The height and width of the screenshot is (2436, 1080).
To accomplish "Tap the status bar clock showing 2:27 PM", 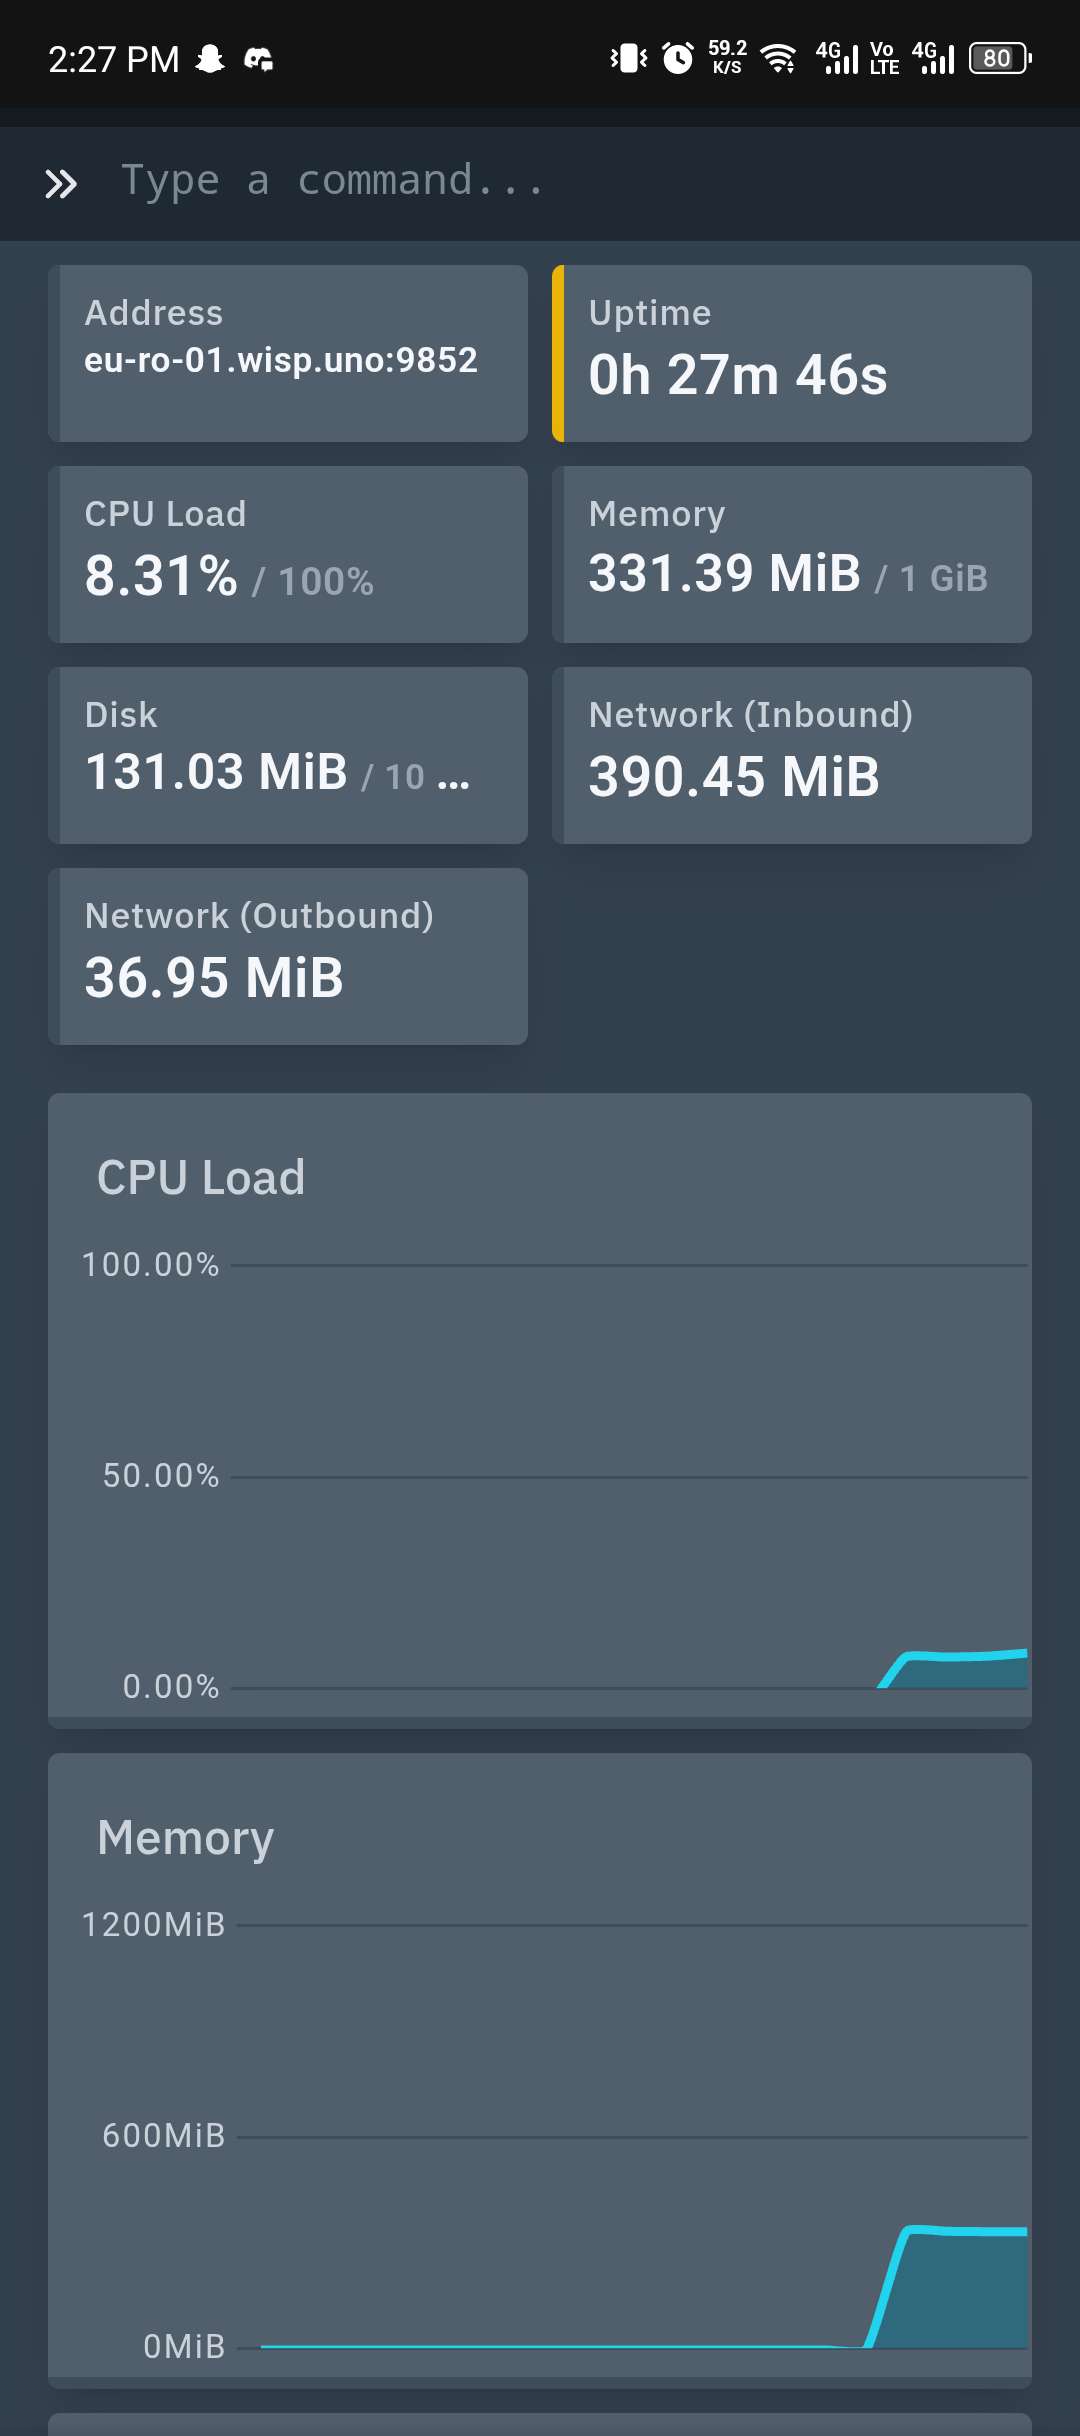I will coord(114,59).
